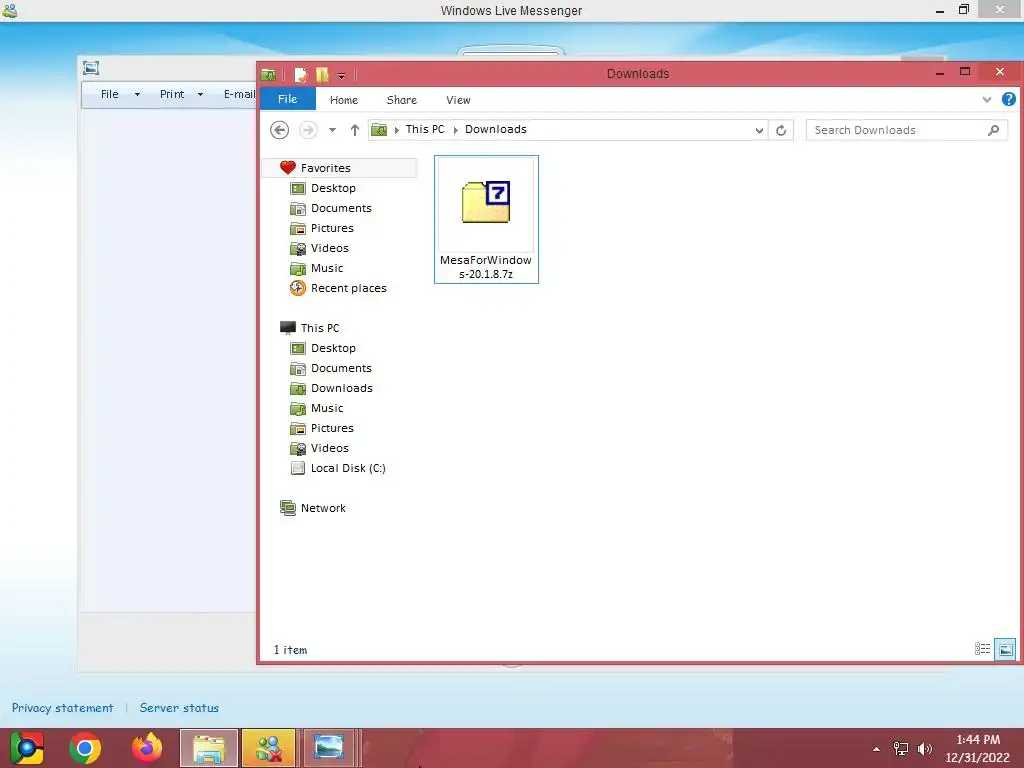The width and height of the screenshot is (1024, 768).
Task: Open Videos under This PC
Action: [329, 448]
